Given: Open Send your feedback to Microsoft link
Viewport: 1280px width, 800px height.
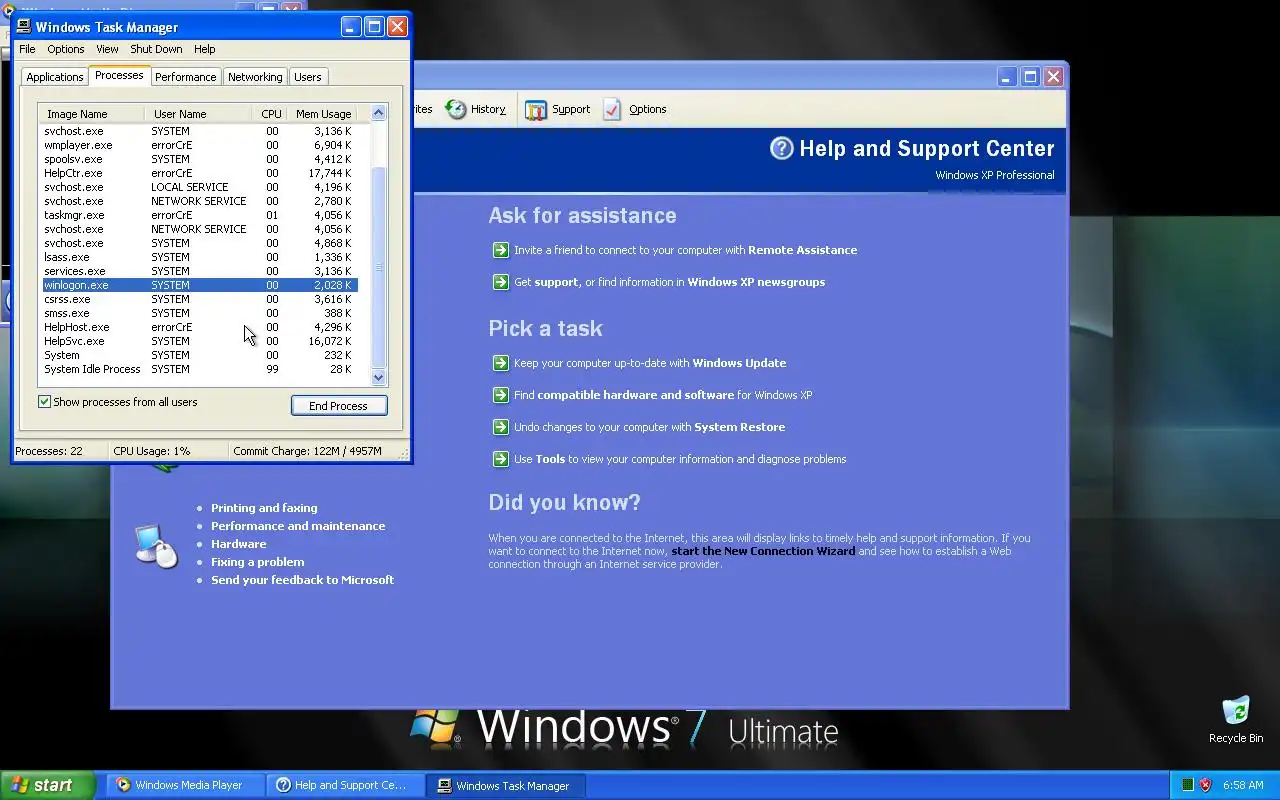Looking at the screenshot, I should click(x=302, y=580).
